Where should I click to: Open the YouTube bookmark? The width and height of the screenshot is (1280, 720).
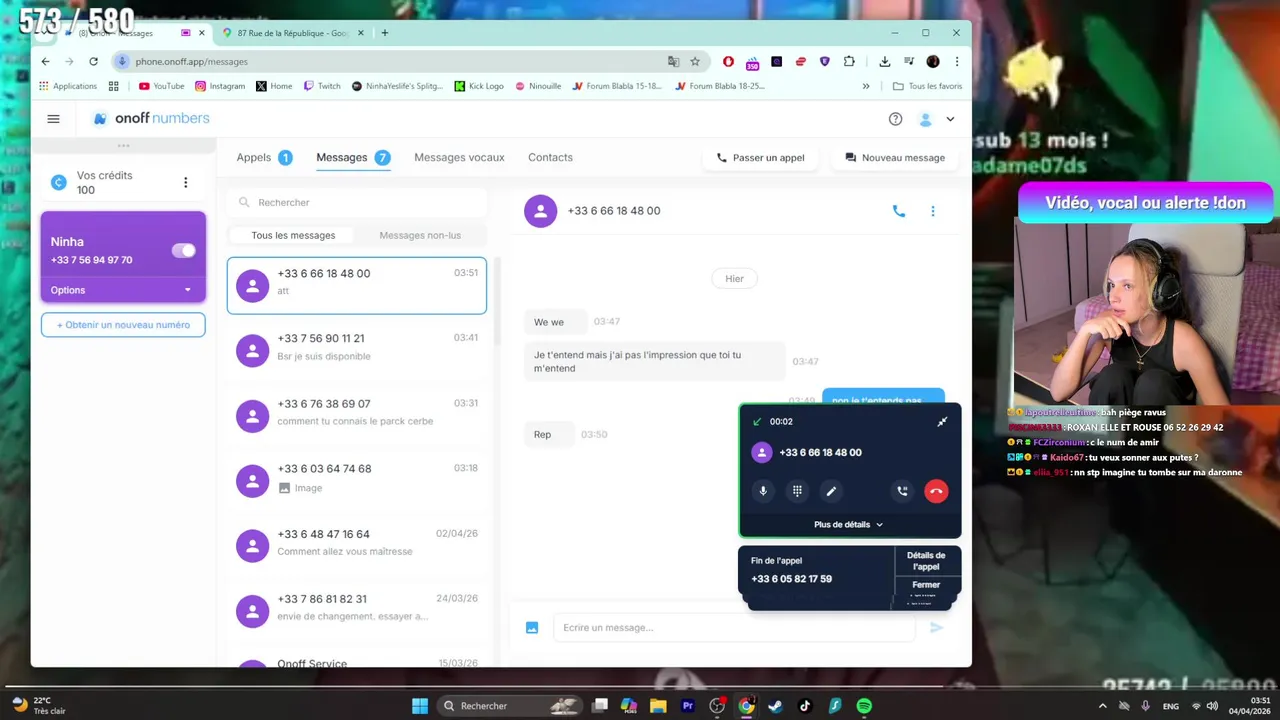pyautogui.click(x=162, y=86)
